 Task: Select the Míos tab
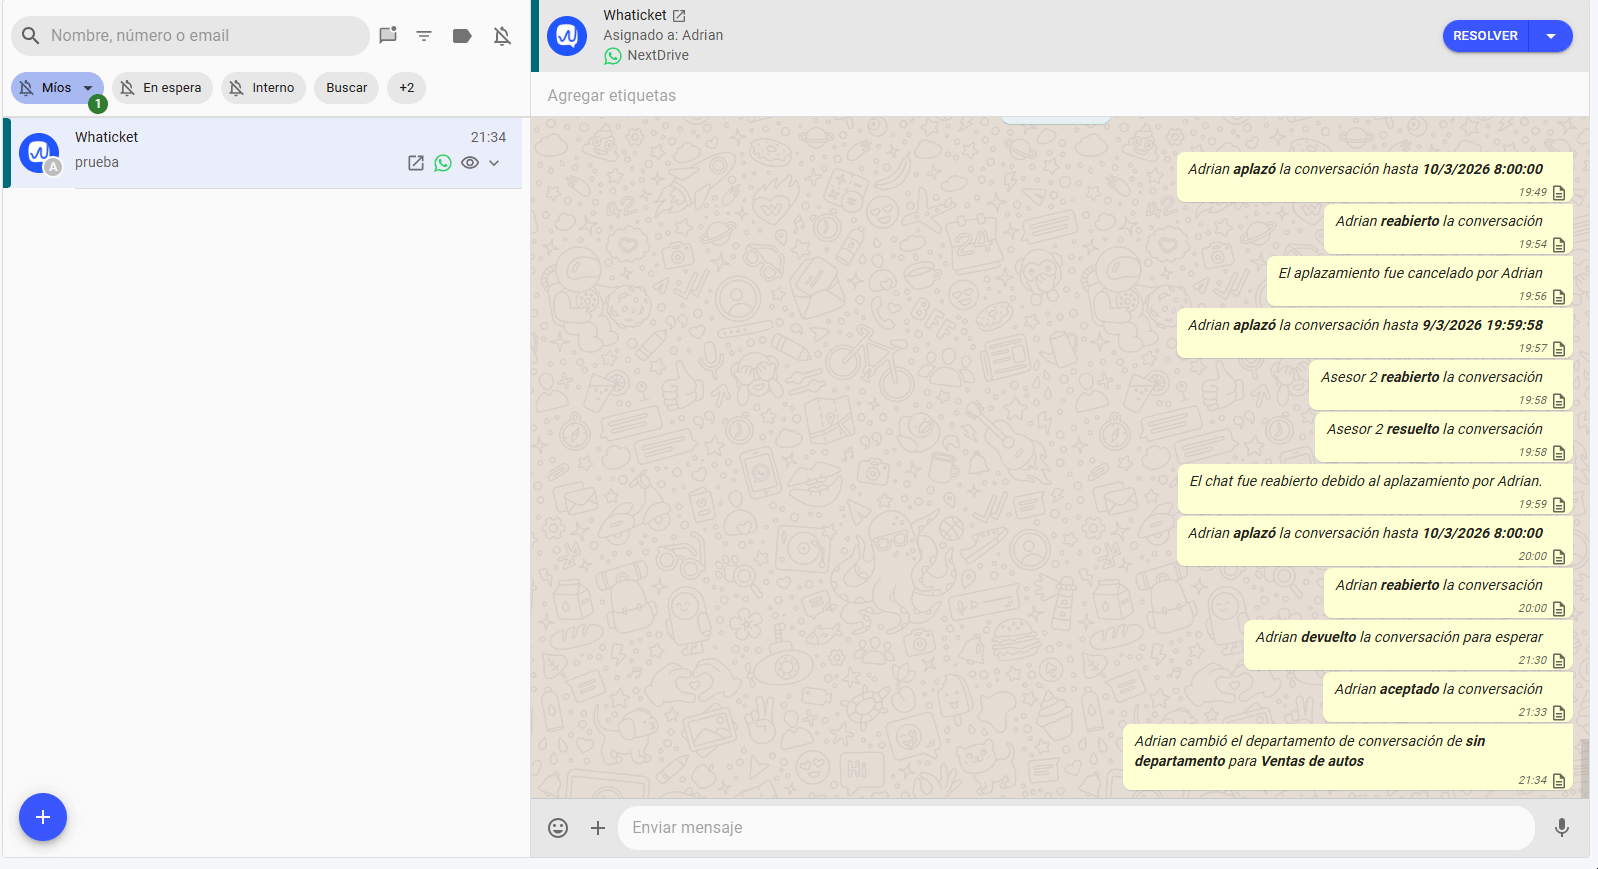(57, 88)
